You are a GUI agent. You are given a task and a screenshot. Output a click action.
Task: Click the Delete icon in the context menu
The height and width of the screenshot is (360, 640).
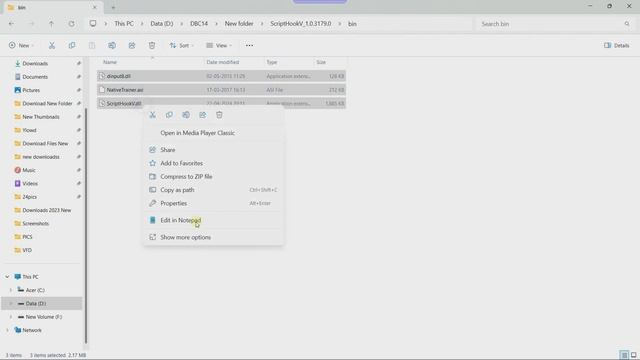[219, 115]
